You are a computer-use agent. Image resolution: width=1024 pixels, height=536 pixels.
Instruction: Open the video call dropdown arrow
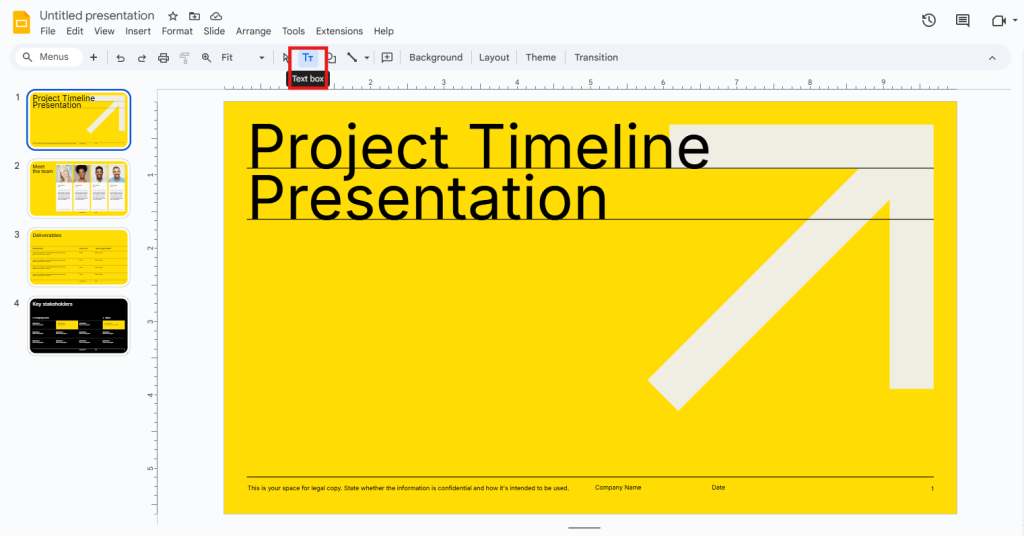pyautogui.click(x=1016, y=20)
